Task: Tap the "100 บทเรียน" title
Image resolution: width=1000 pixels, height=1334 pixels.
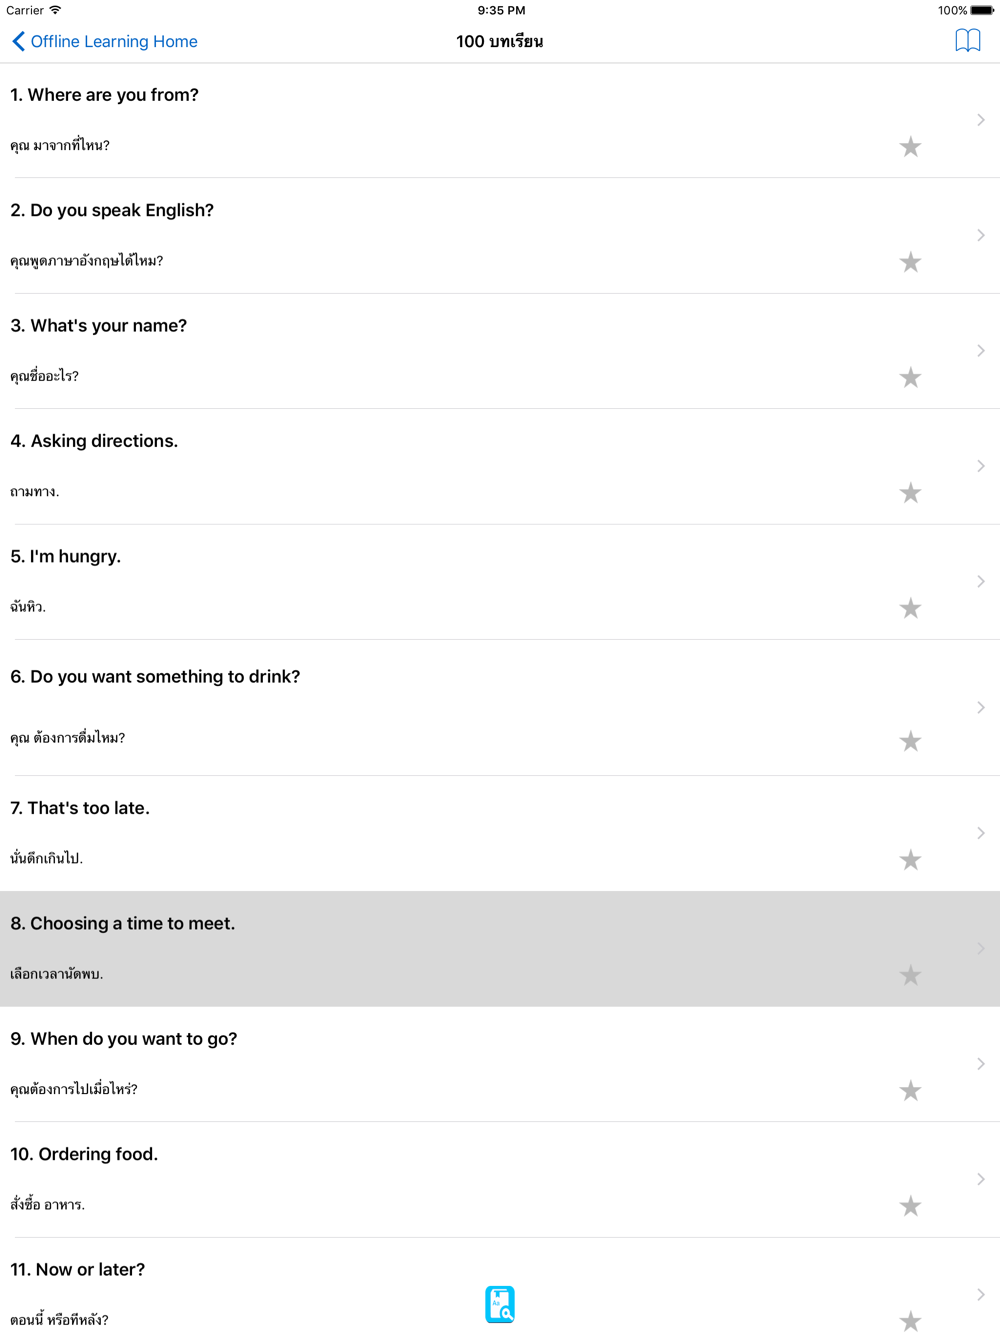Action: (500, 41)
